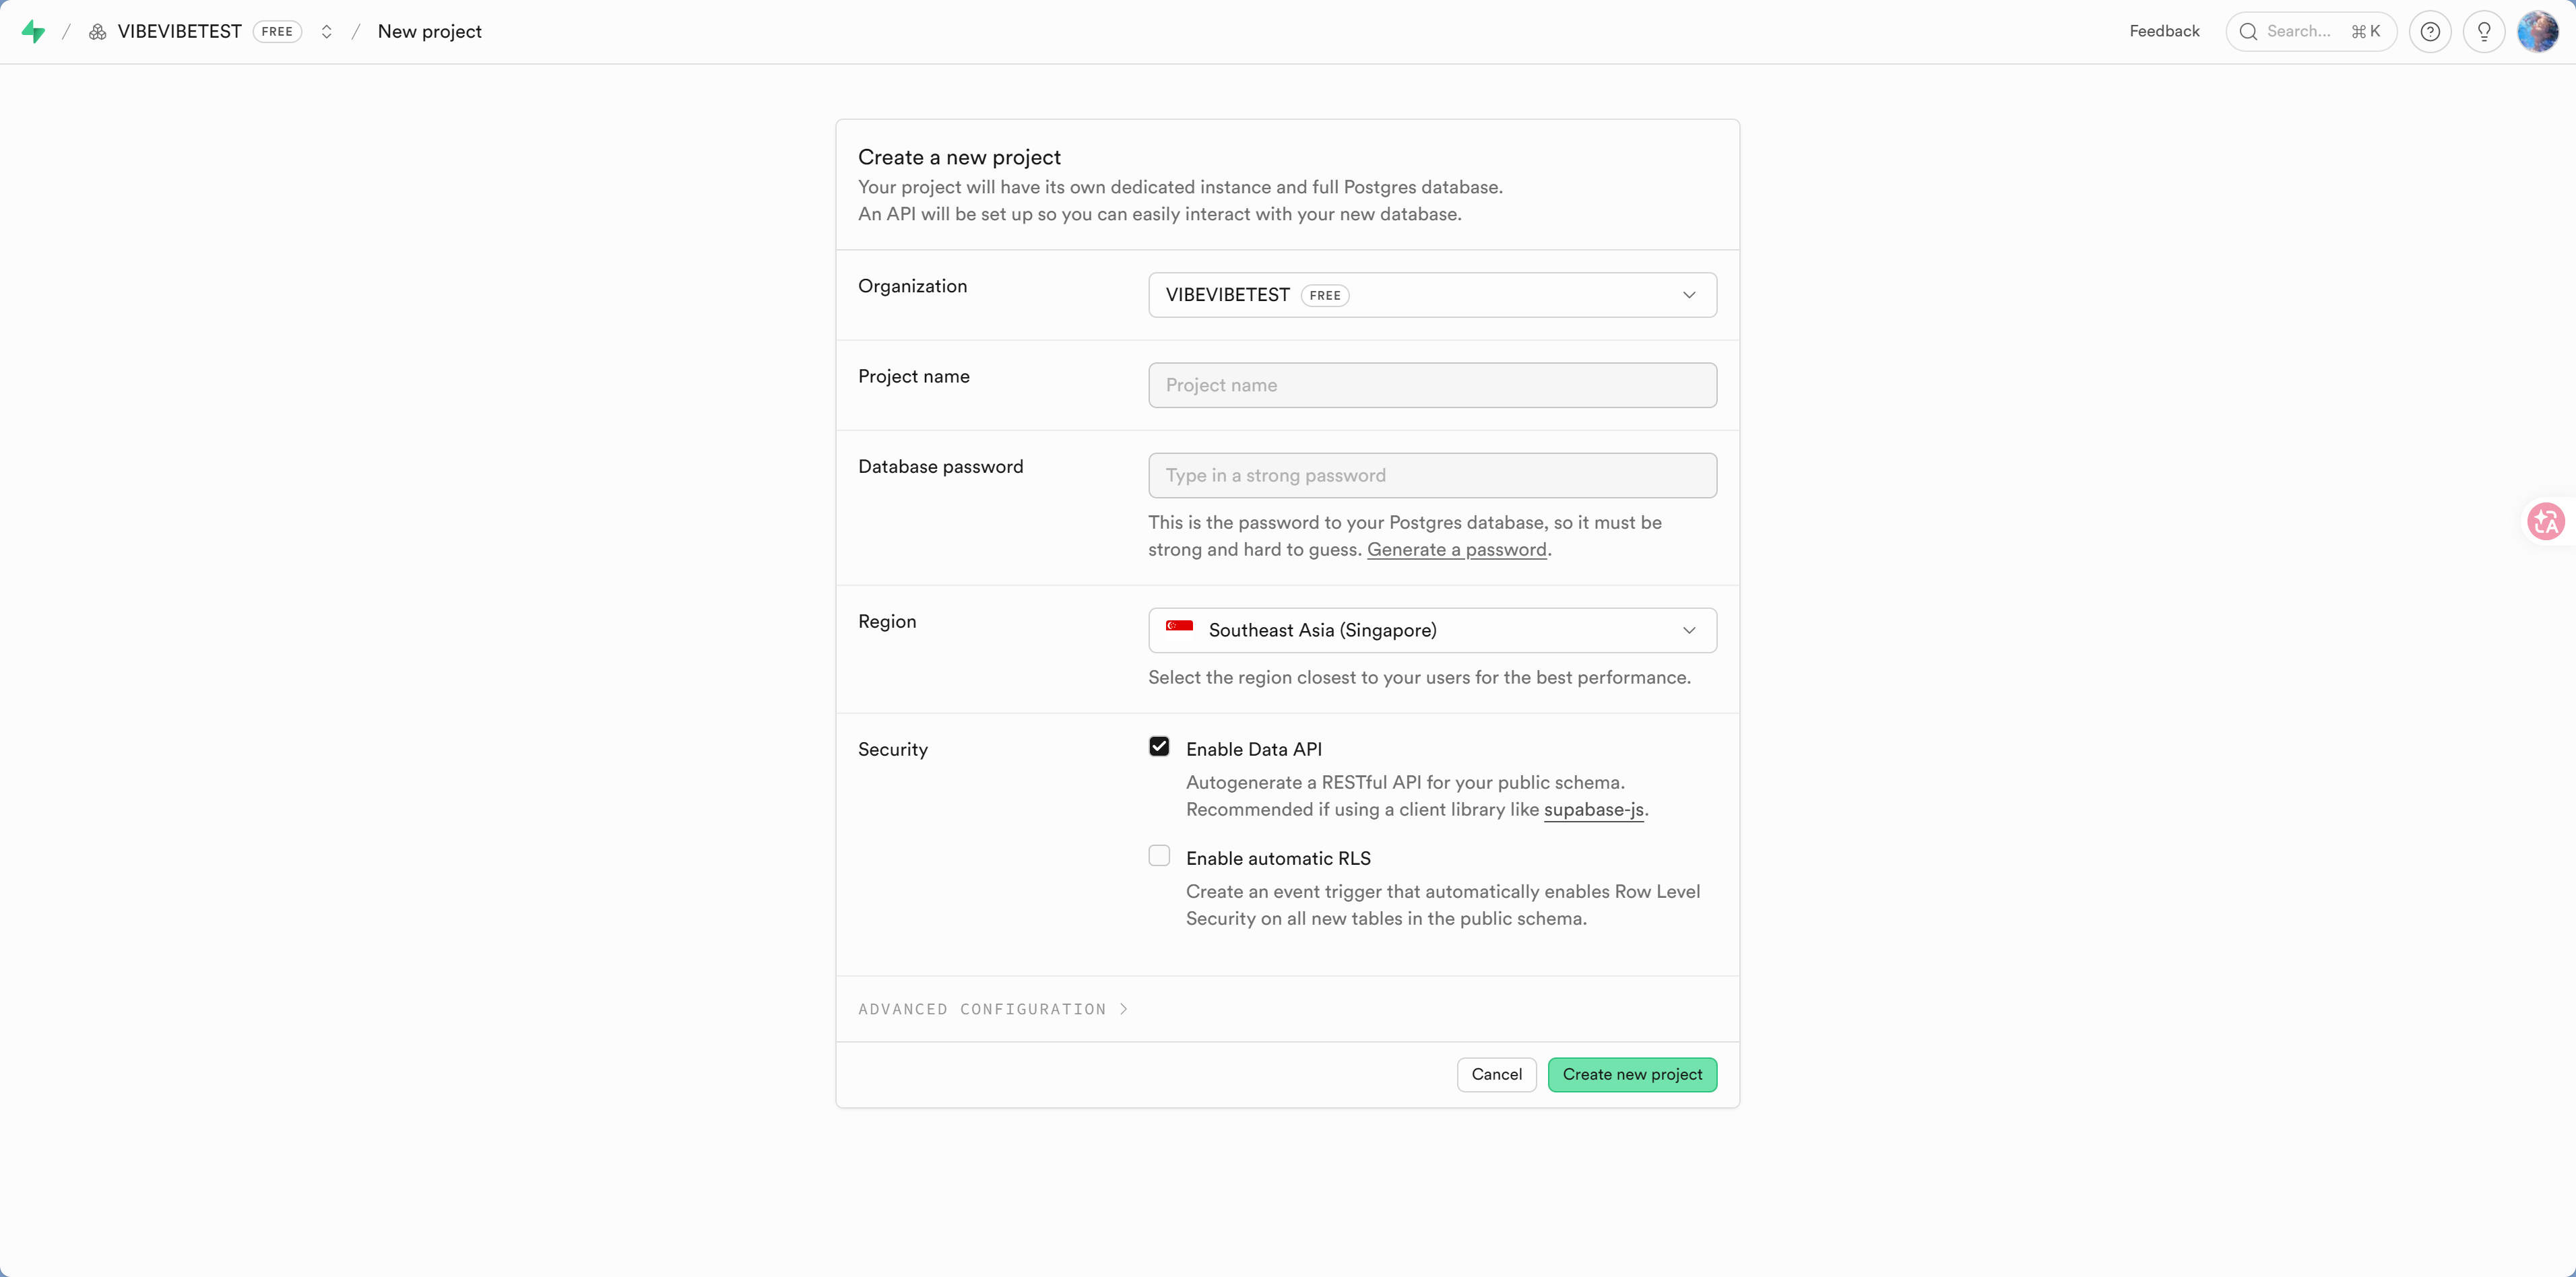This screenshot has width=2576, height=1277.
Task: Open the help question mark icon
Action: point(2430,32)
